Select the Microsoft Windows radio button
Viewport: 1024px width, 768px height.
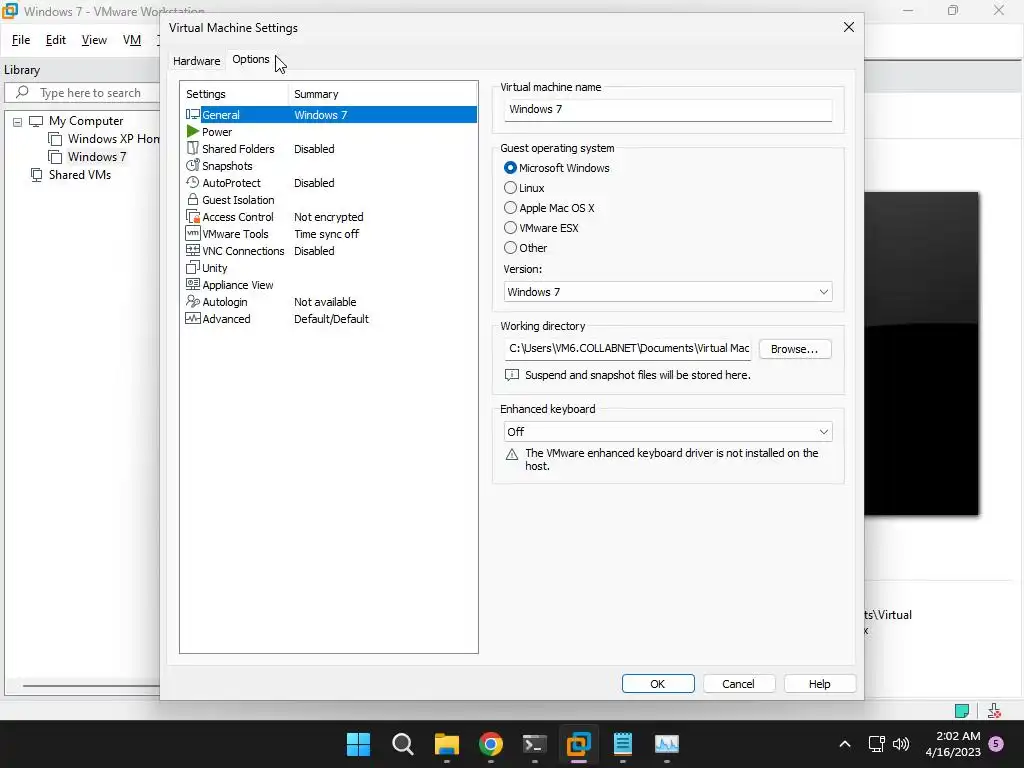pos(510,168)
